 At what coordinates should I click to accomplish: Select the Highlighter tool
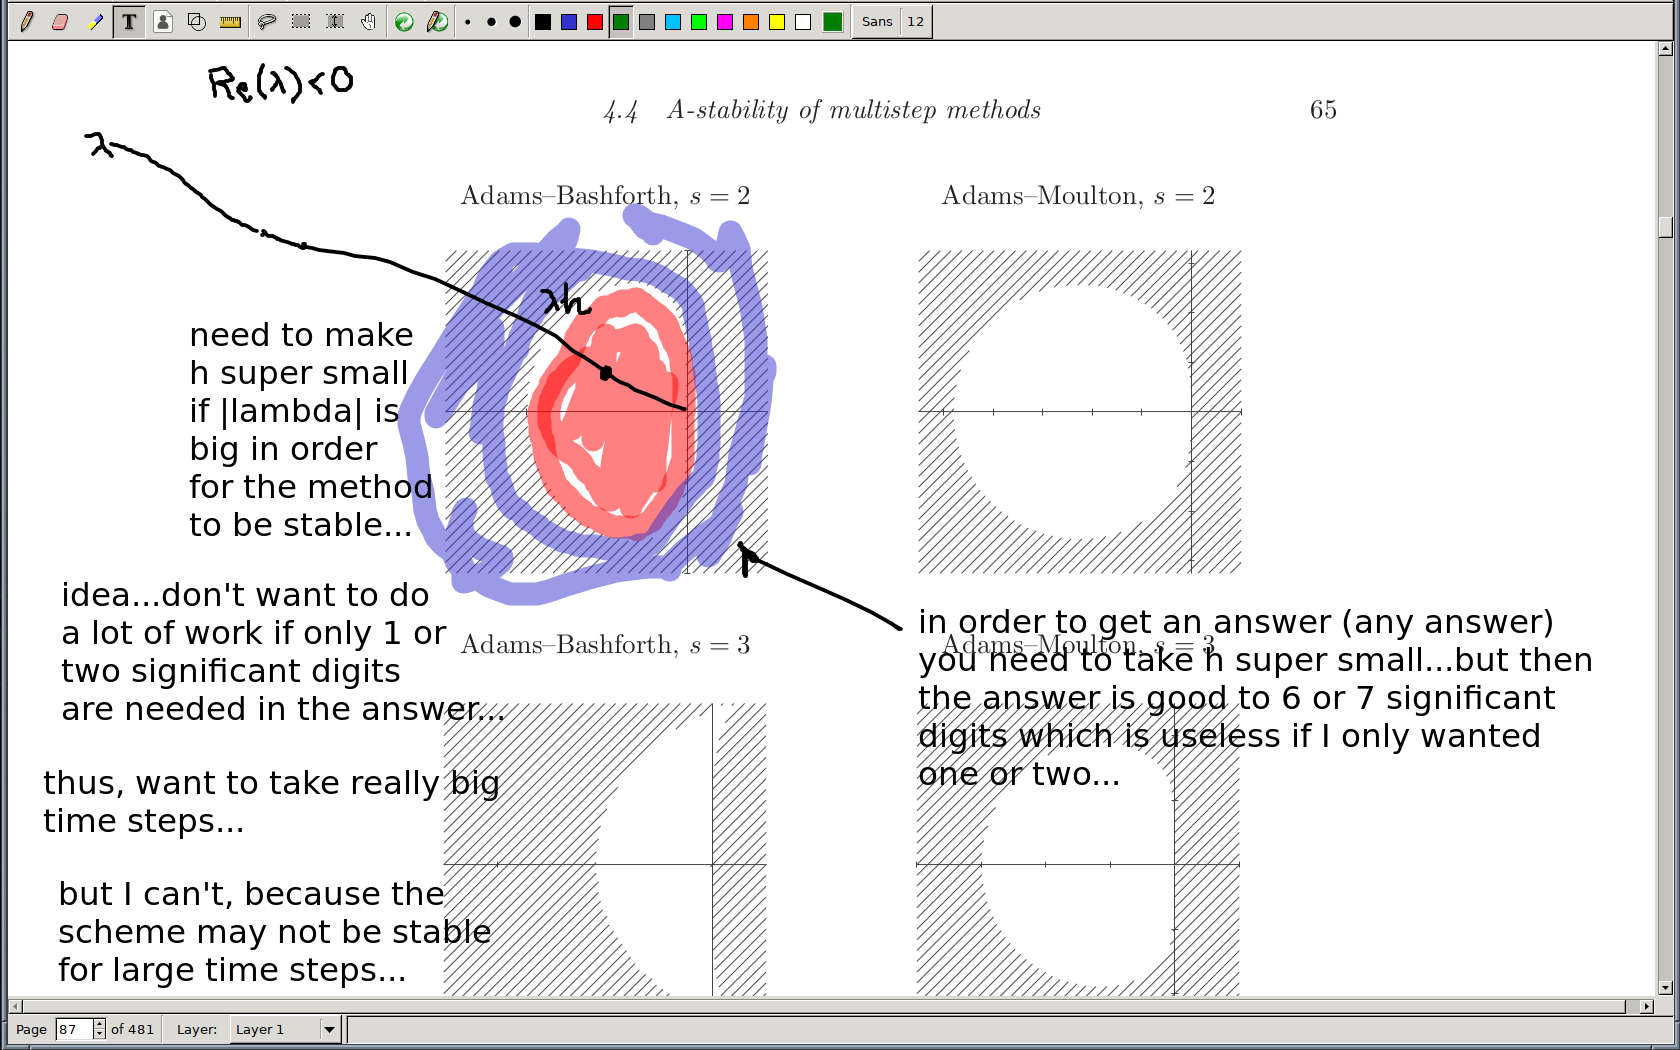95,22
